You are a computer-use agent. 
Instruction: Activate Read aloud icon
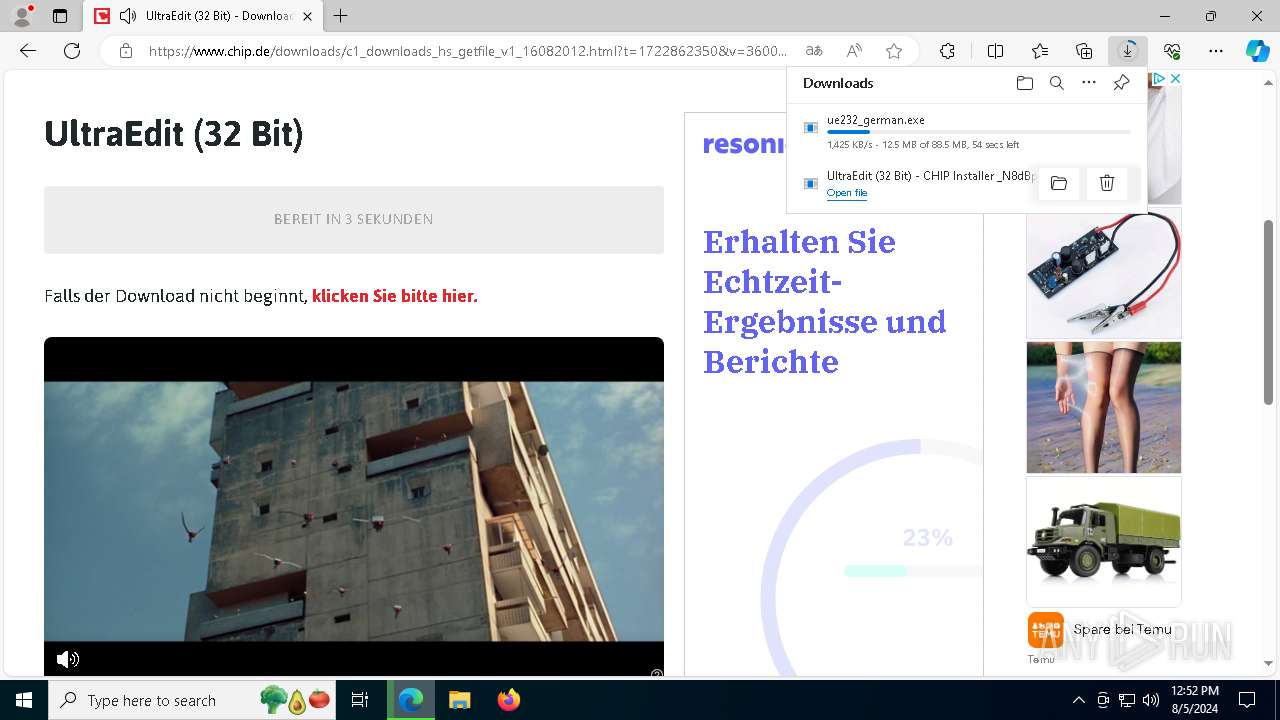pyautogui.click(x=854, y=51)
